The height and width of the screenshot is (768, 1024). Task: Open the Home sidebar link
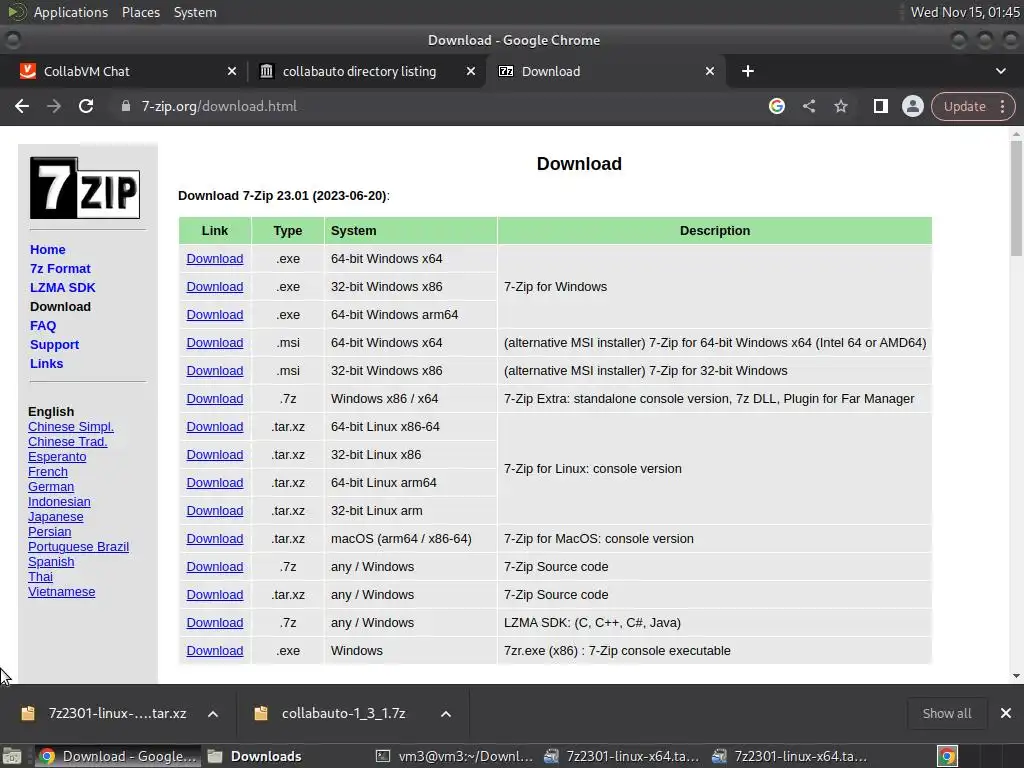[x=48, y=249]
